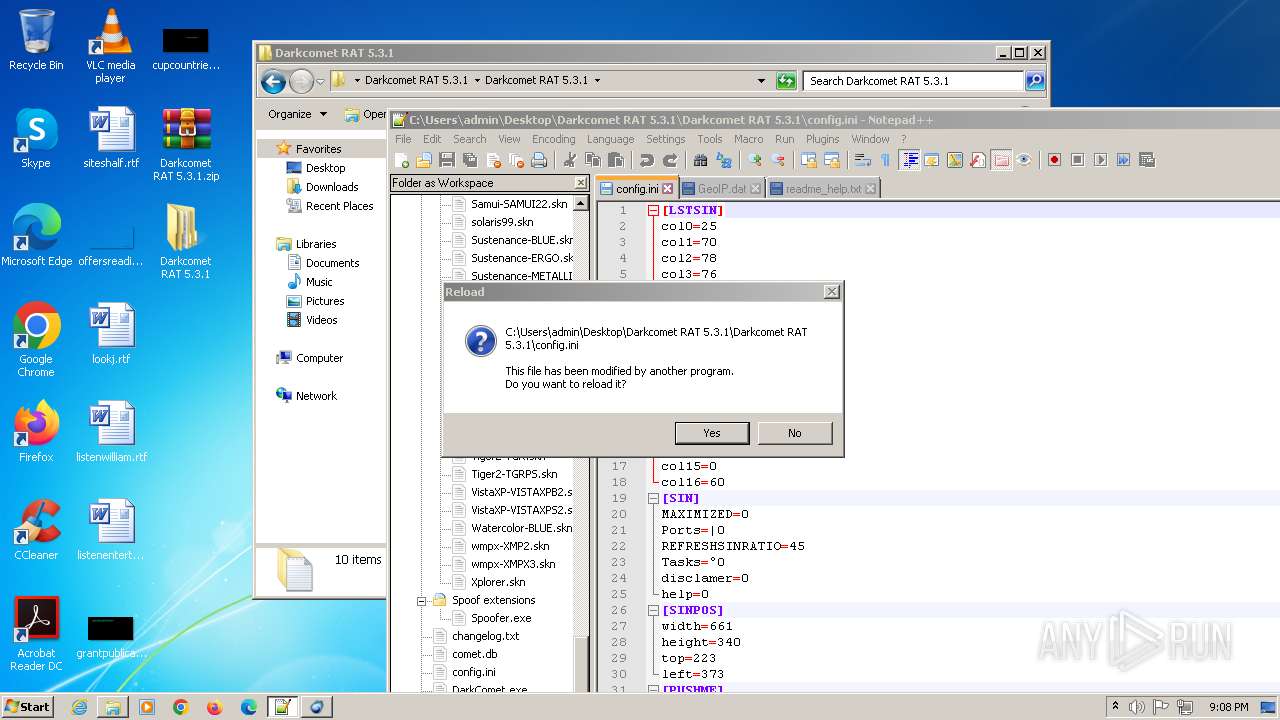Open Downloads in Explorer Favorites
This screenshot has height=720, width=1280.
332,187
